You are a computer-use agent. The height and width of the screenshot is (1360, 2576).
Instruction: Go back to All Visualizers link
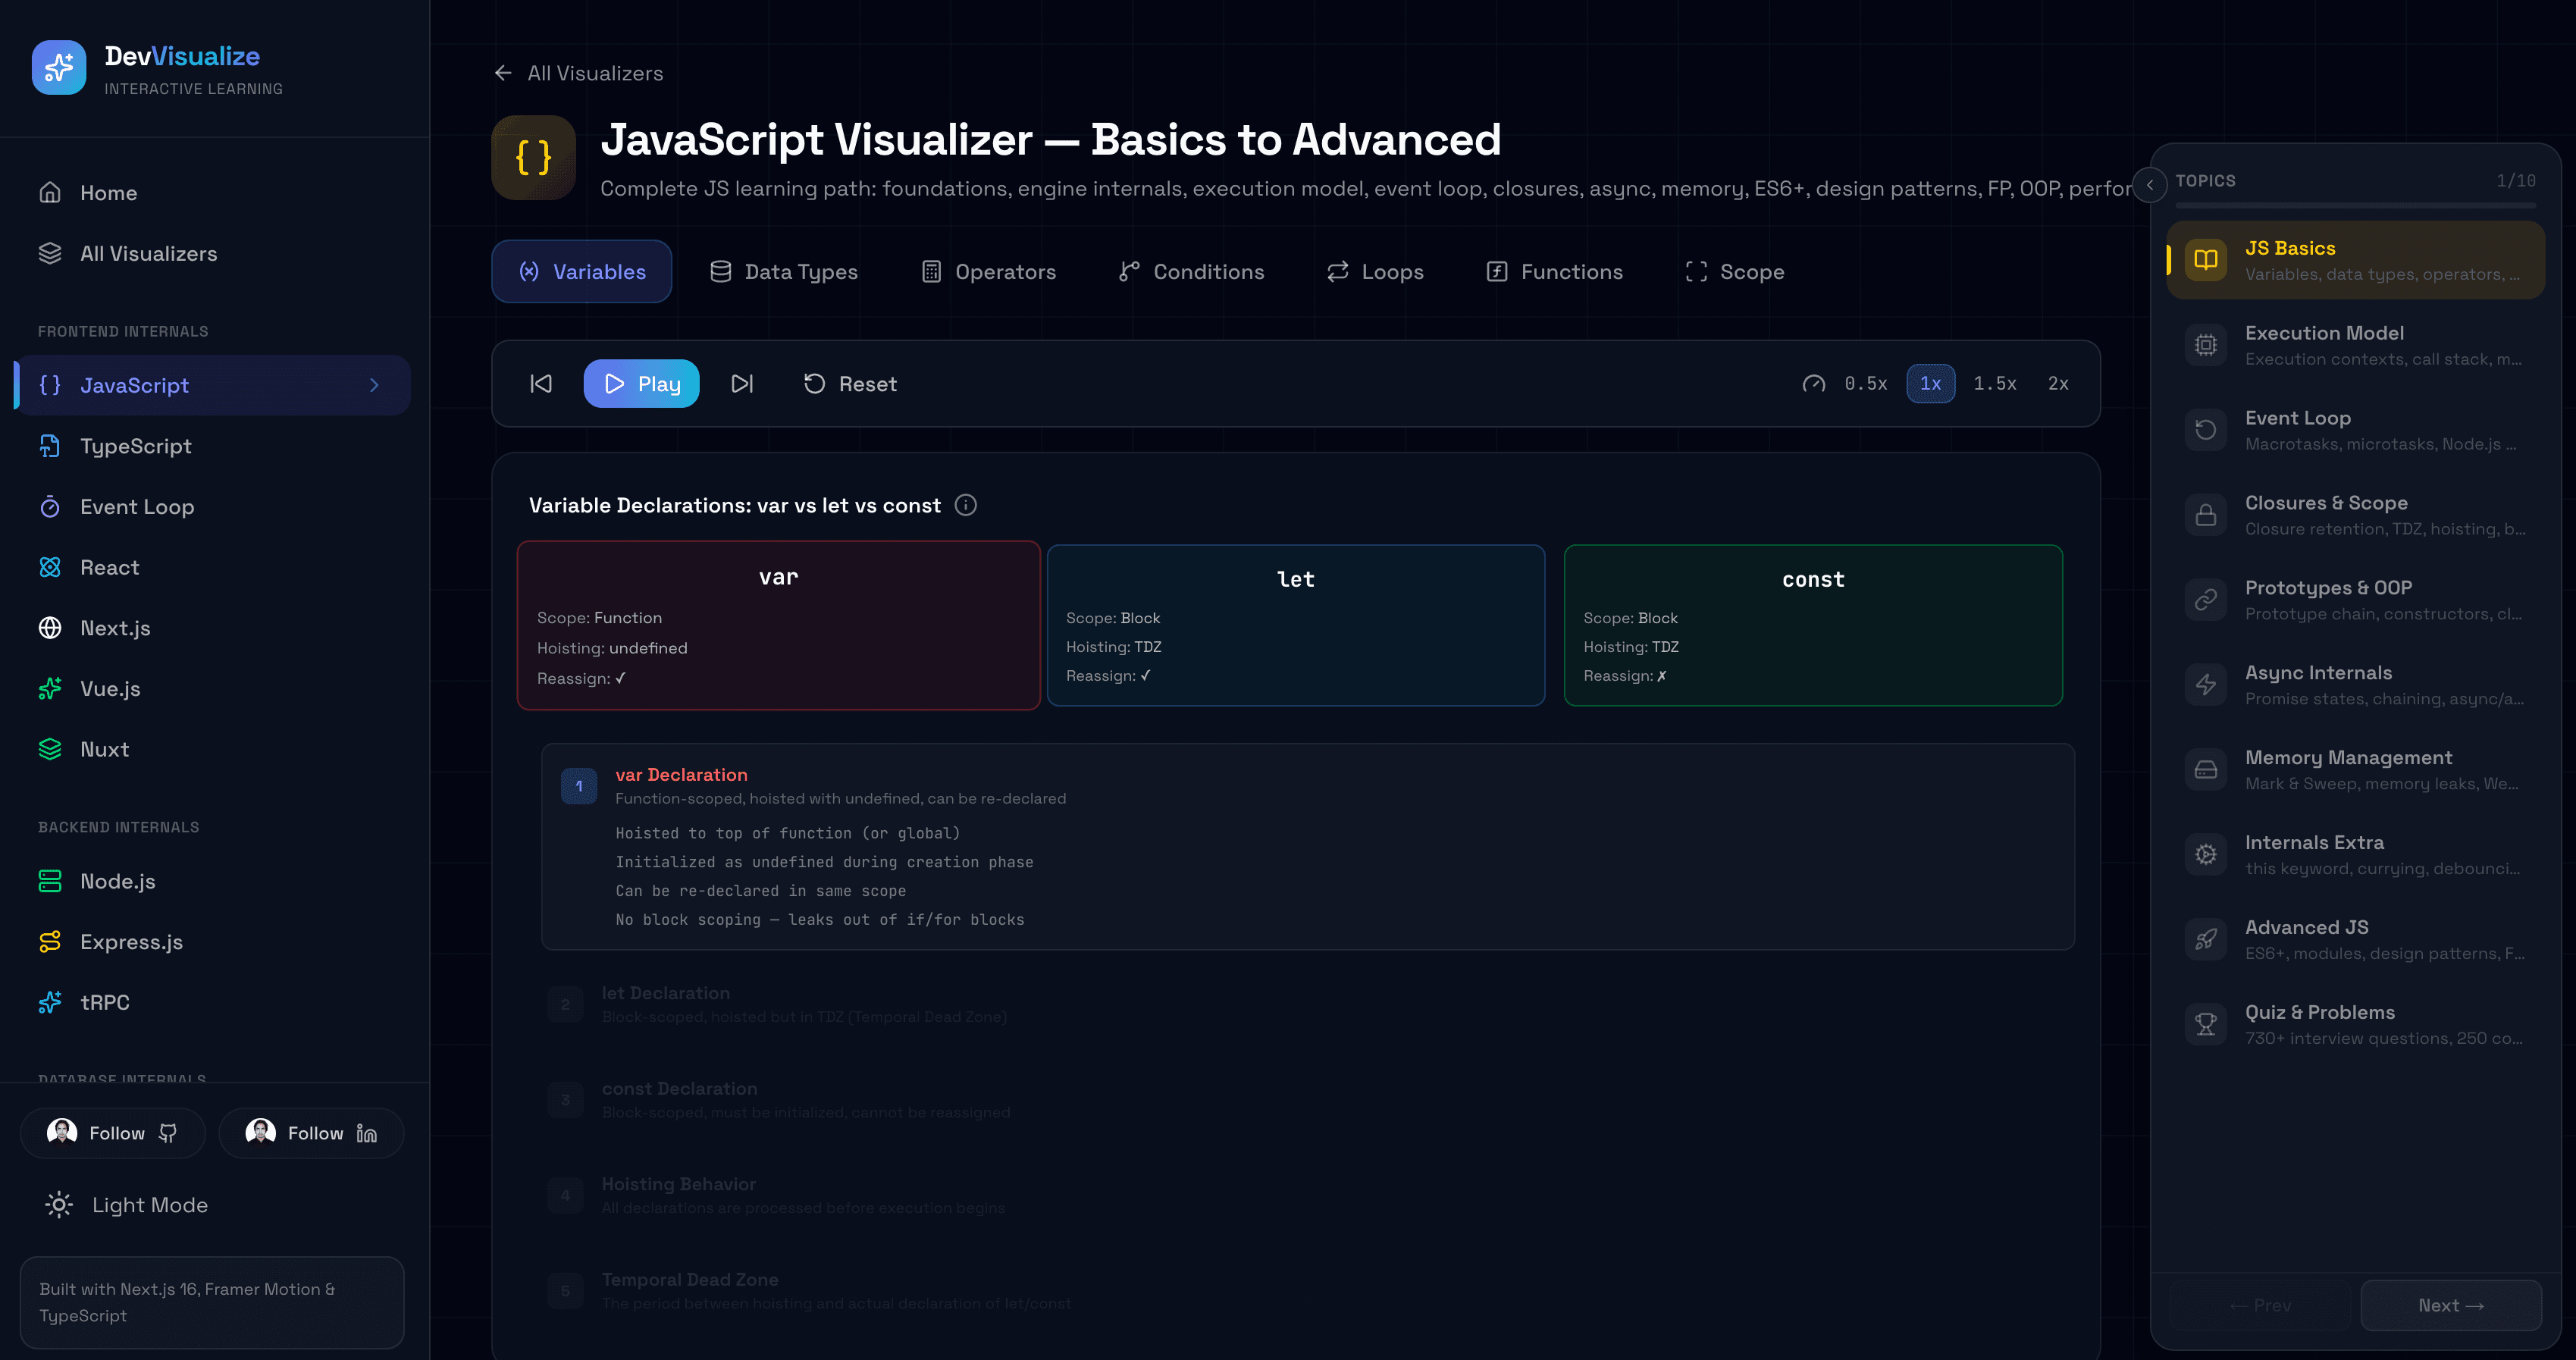(578, 73)
